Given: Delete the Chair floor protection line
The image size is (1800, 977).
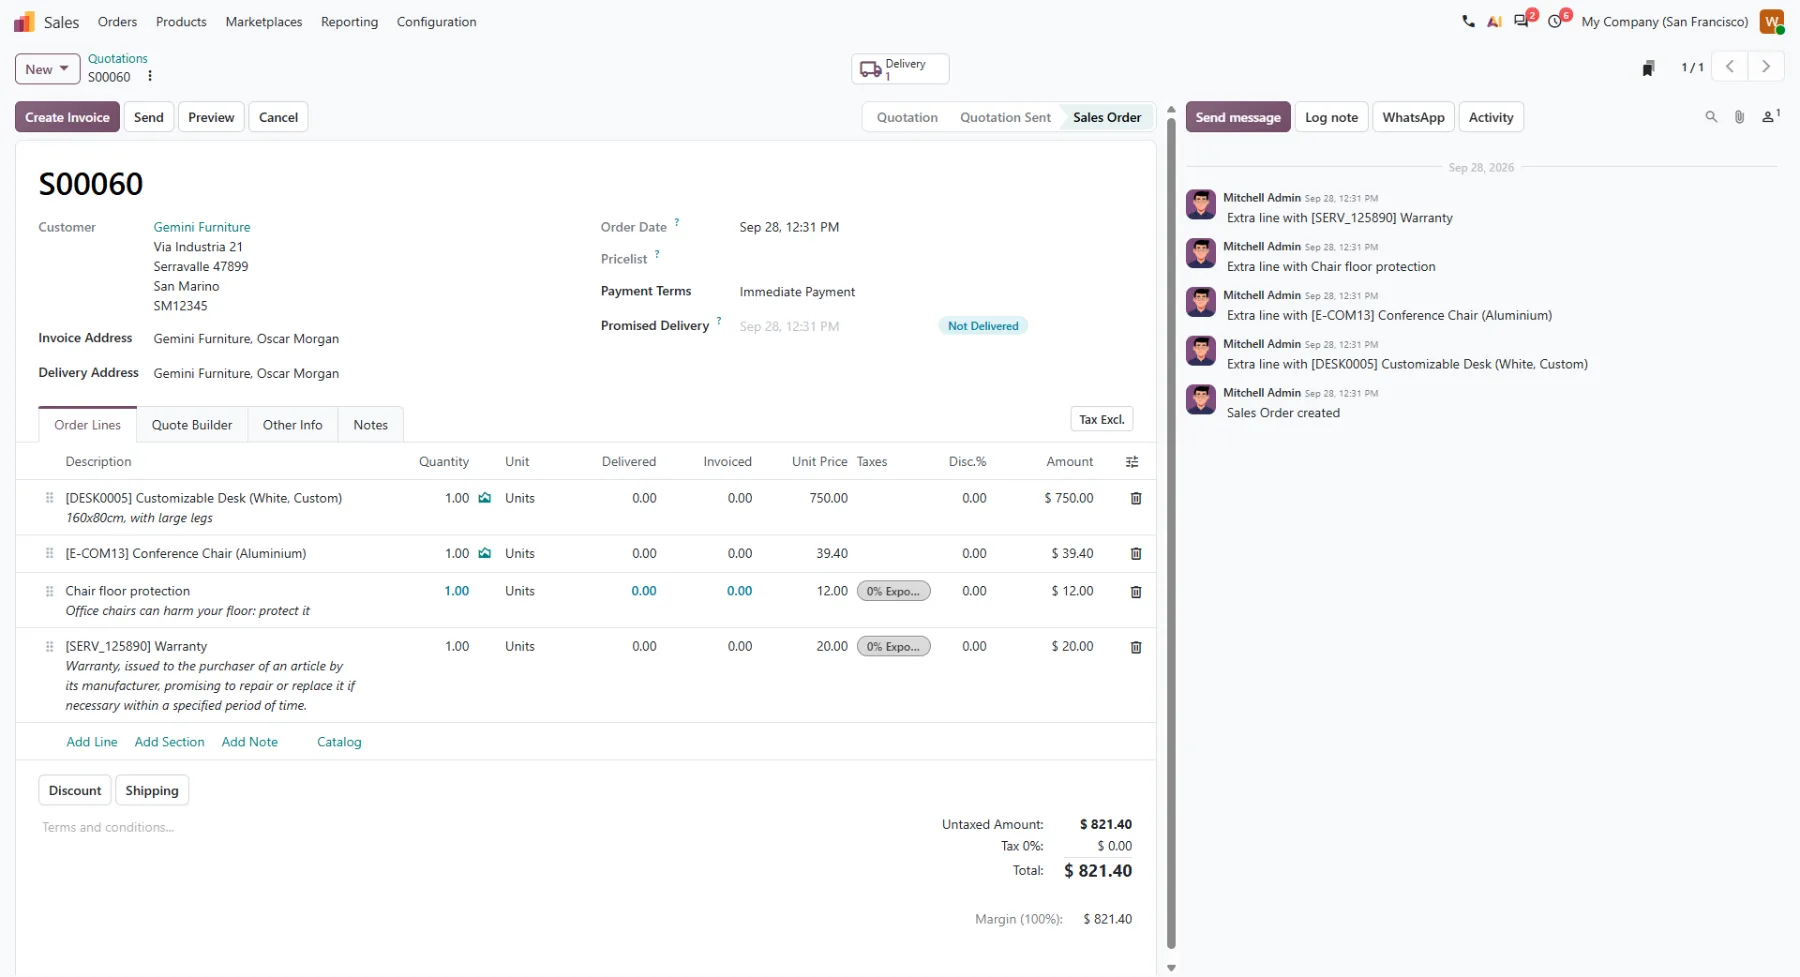Looking at the screenshot, I should pos(1136,592).
